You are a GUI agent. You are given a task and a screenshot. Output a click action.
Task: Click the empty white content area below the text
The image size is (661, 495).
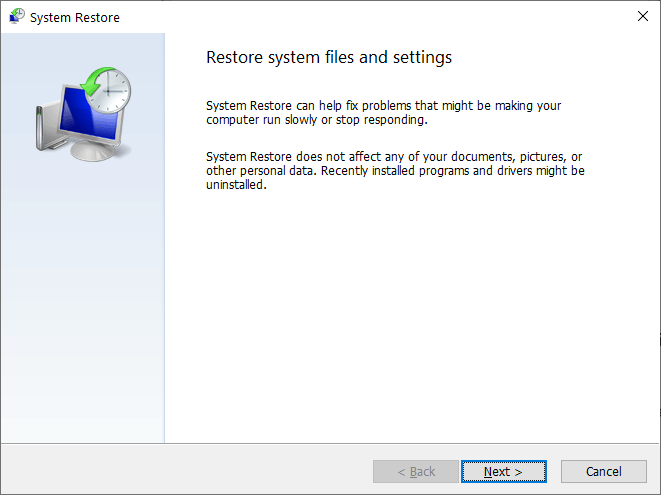tap(410, 320)
